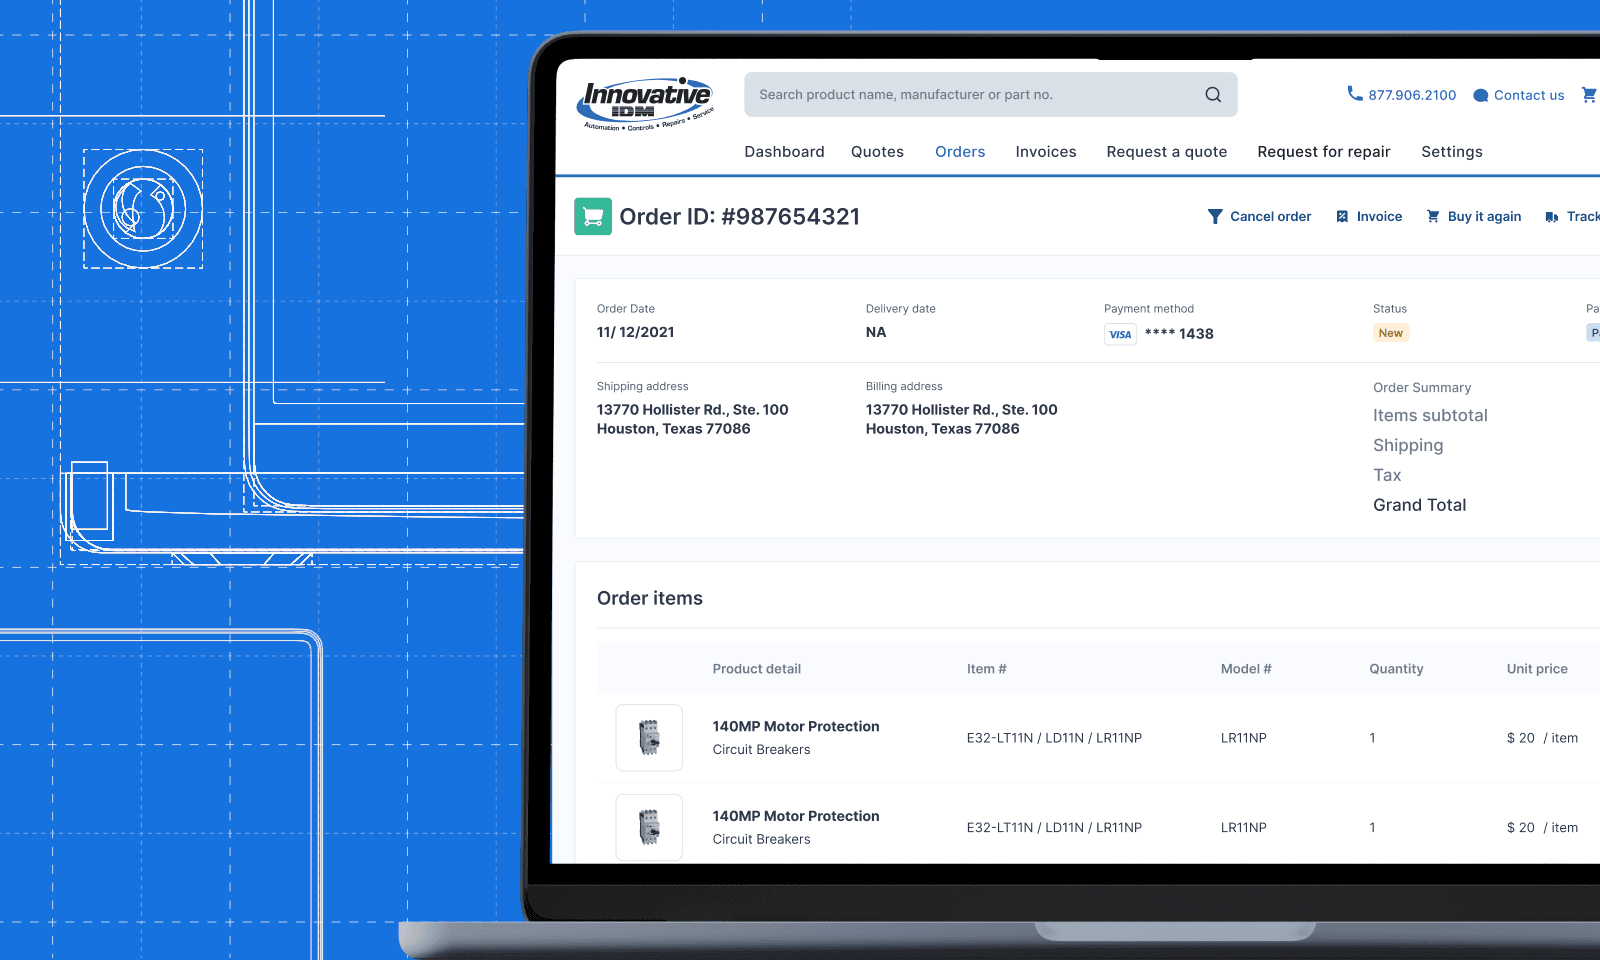Screen dimensions: 1600x960
Task: Click the Item # column header
Action: pyautogui.click(x=987, y=669)
